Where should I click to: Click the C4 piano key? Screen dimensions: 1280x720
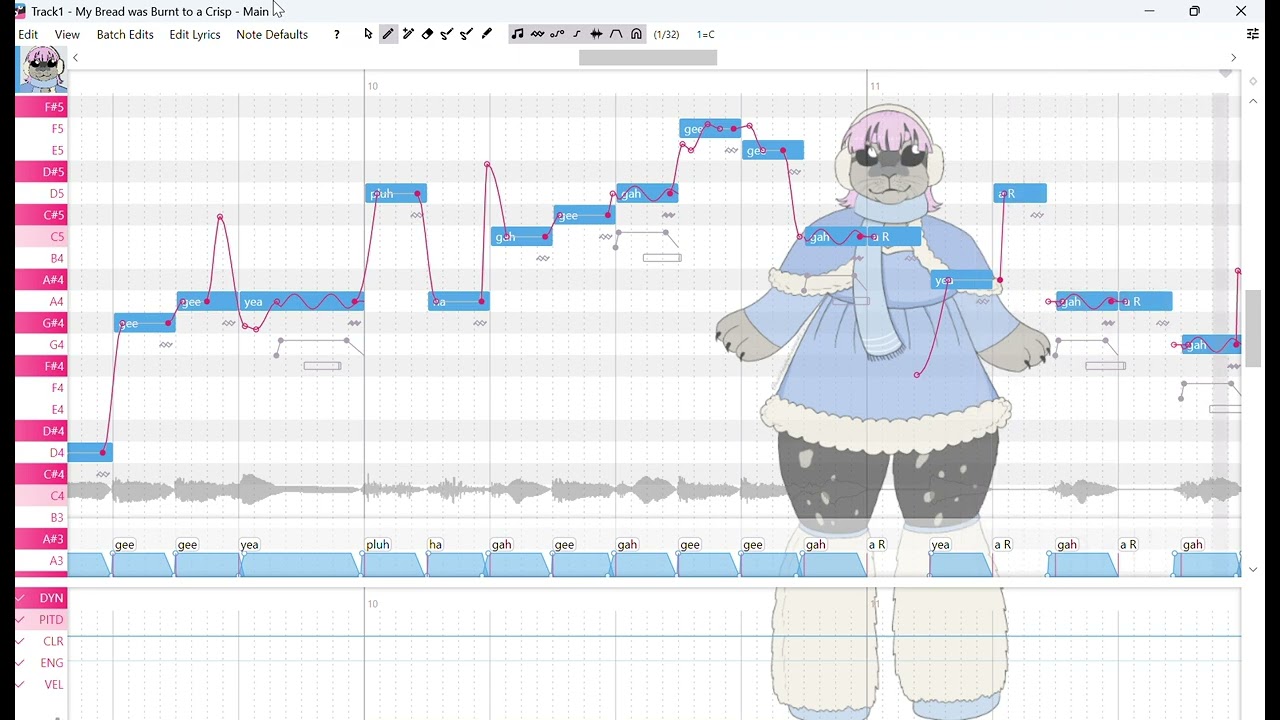click(x=41, y=496)
